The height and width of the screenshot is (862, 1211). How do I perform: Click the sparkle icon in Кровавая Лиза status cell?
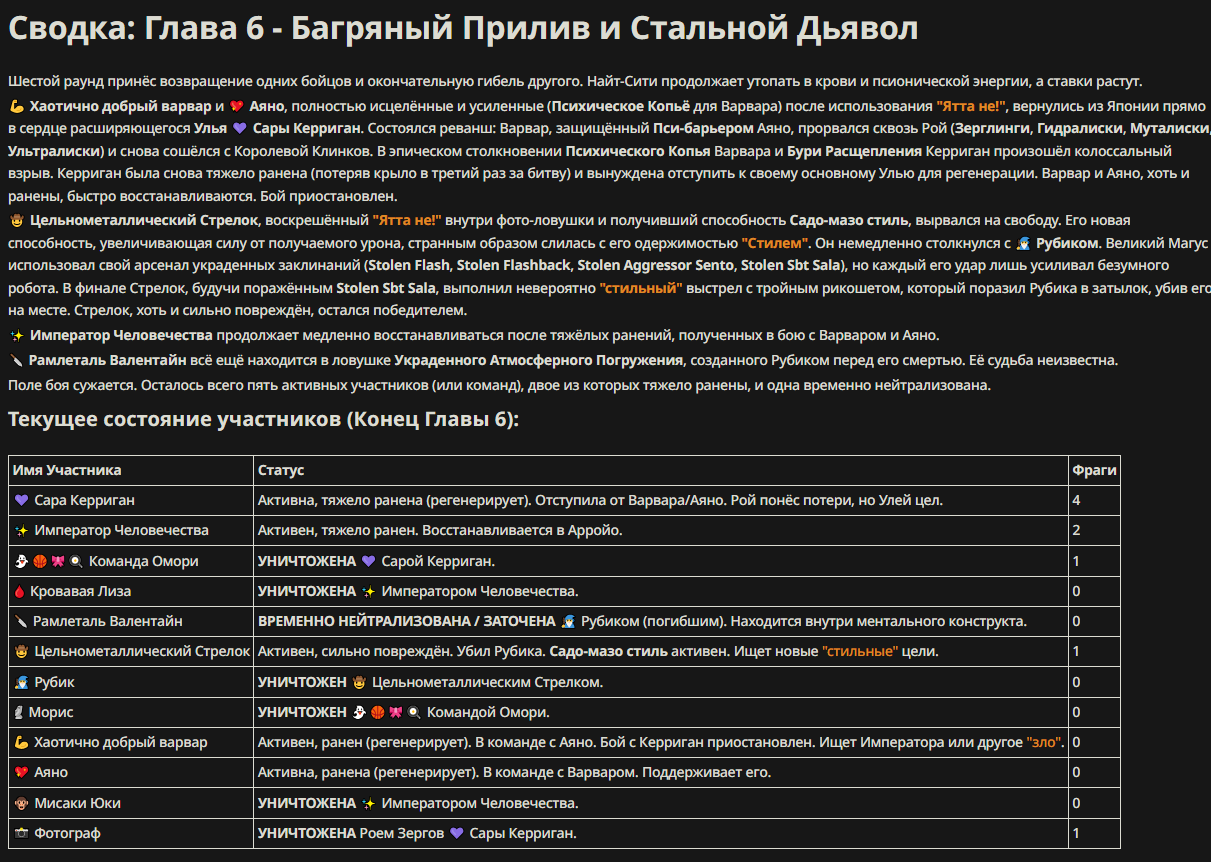pos(368,591)
